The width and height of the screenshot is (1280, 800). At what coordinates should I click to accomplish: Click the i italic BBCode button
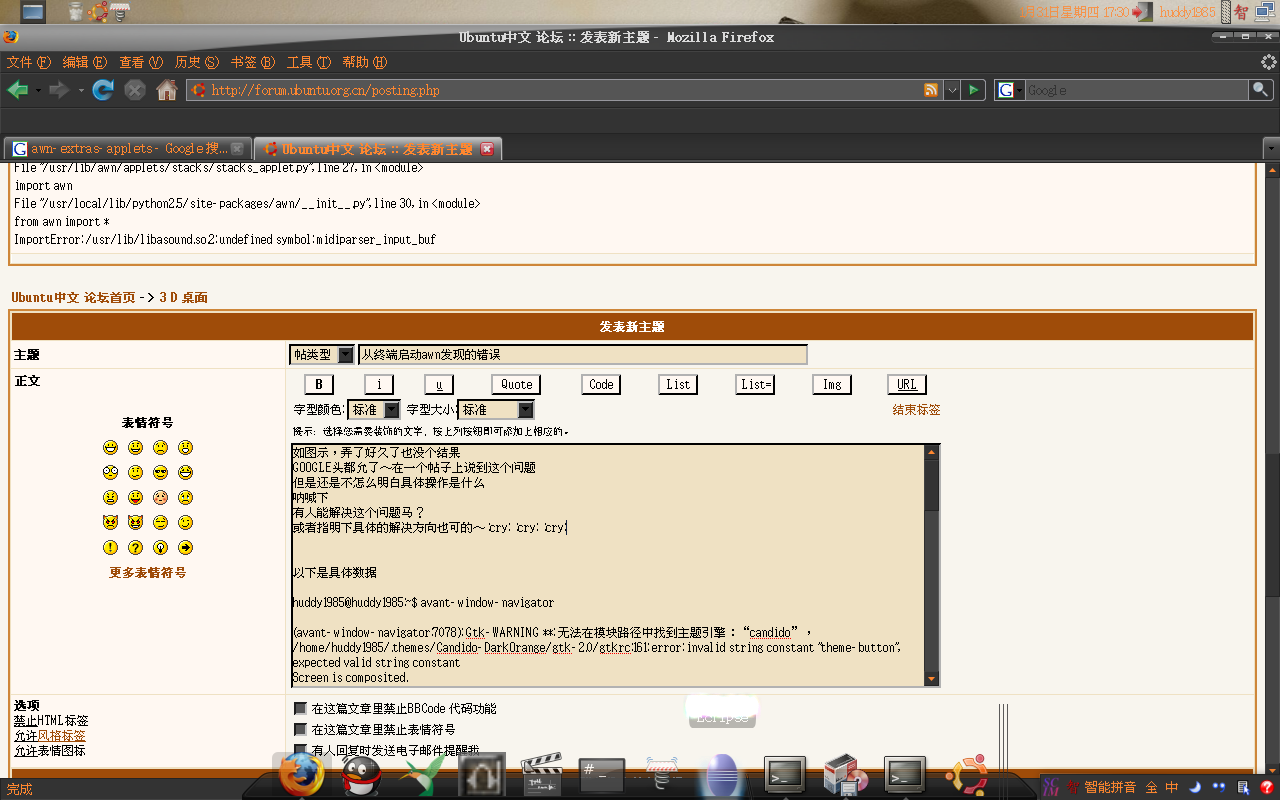click(379, 384)
